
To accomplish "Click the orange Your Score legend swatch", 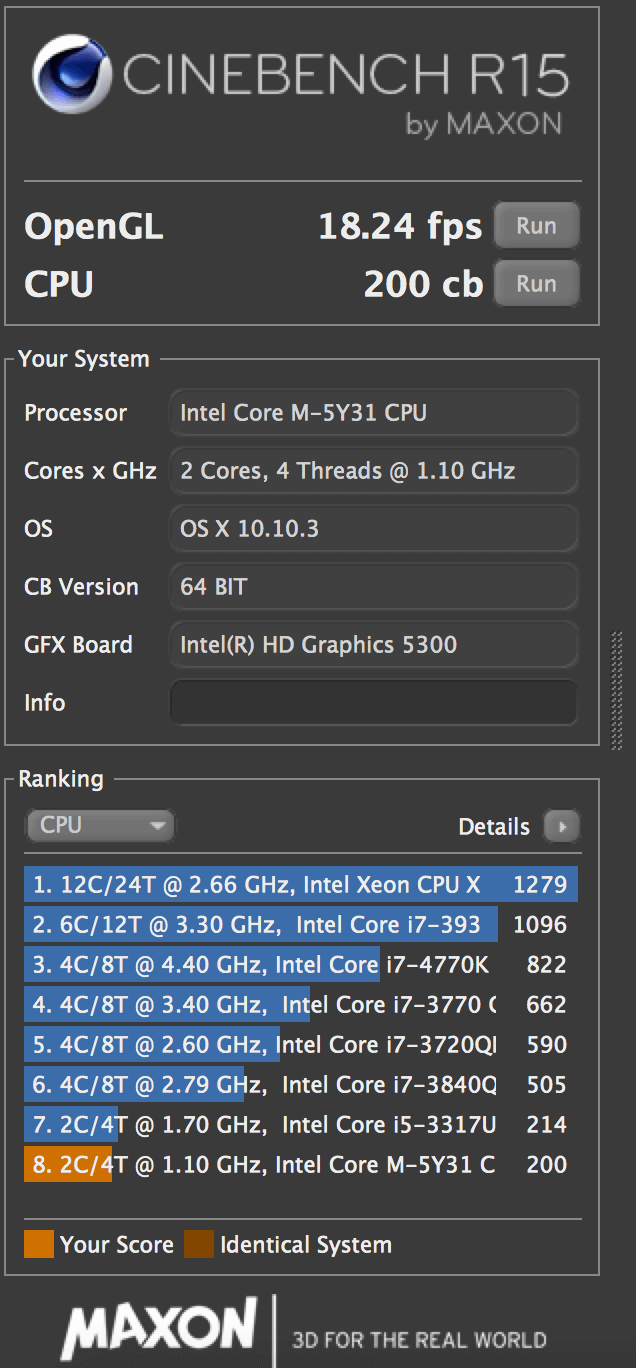I will pyautogui.click(x=39, y=1245).
